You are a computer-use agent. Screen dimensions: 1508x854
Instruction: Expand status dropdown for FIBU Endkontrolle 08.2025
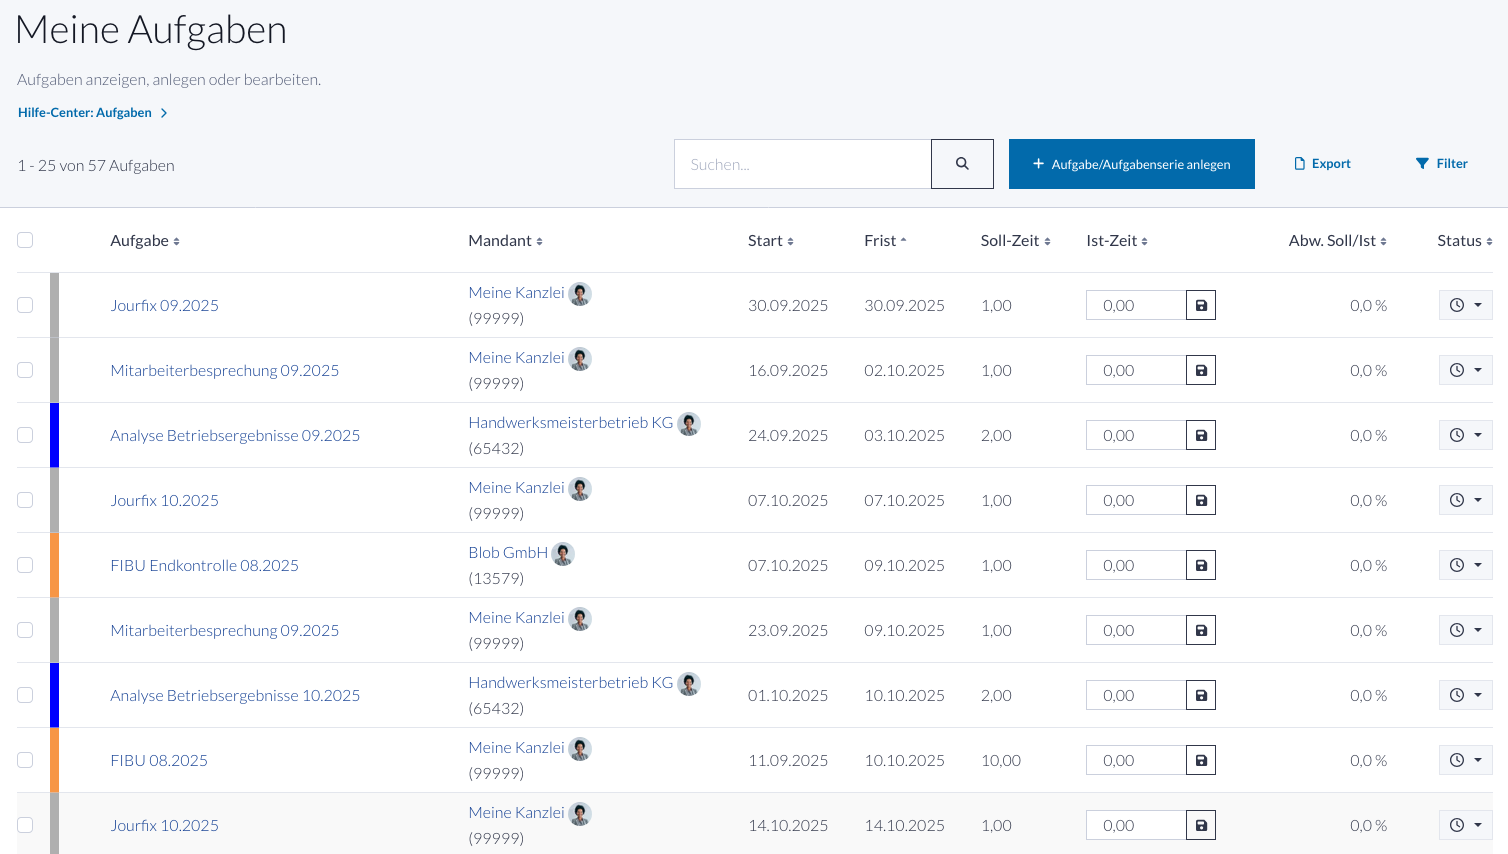tap(1465, 565)
